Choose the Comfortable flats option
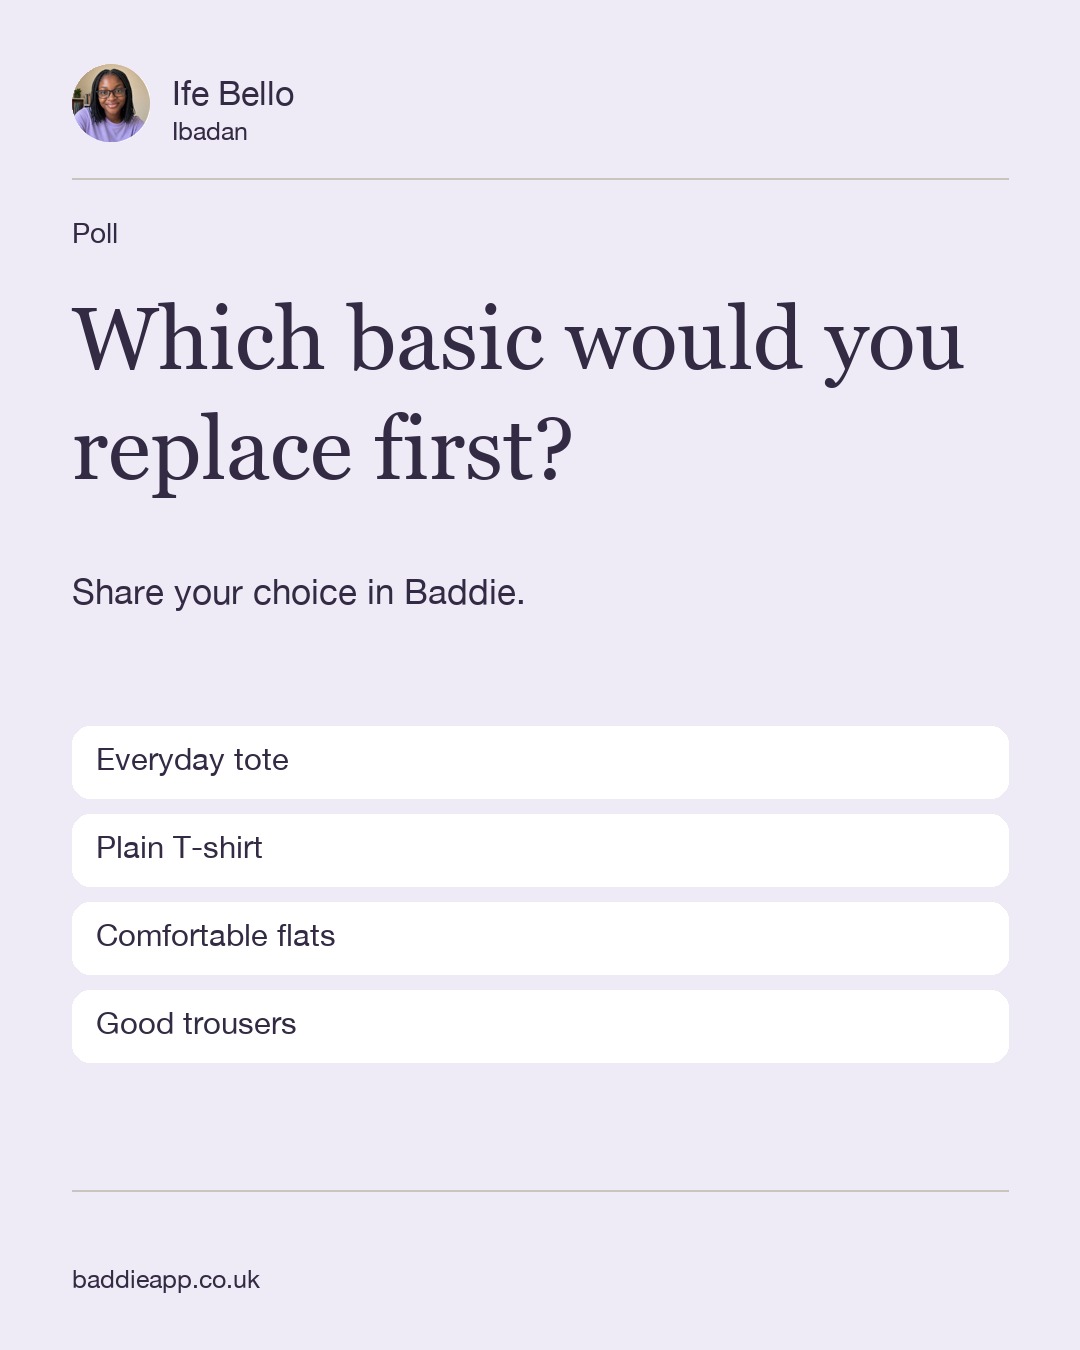 540,938
